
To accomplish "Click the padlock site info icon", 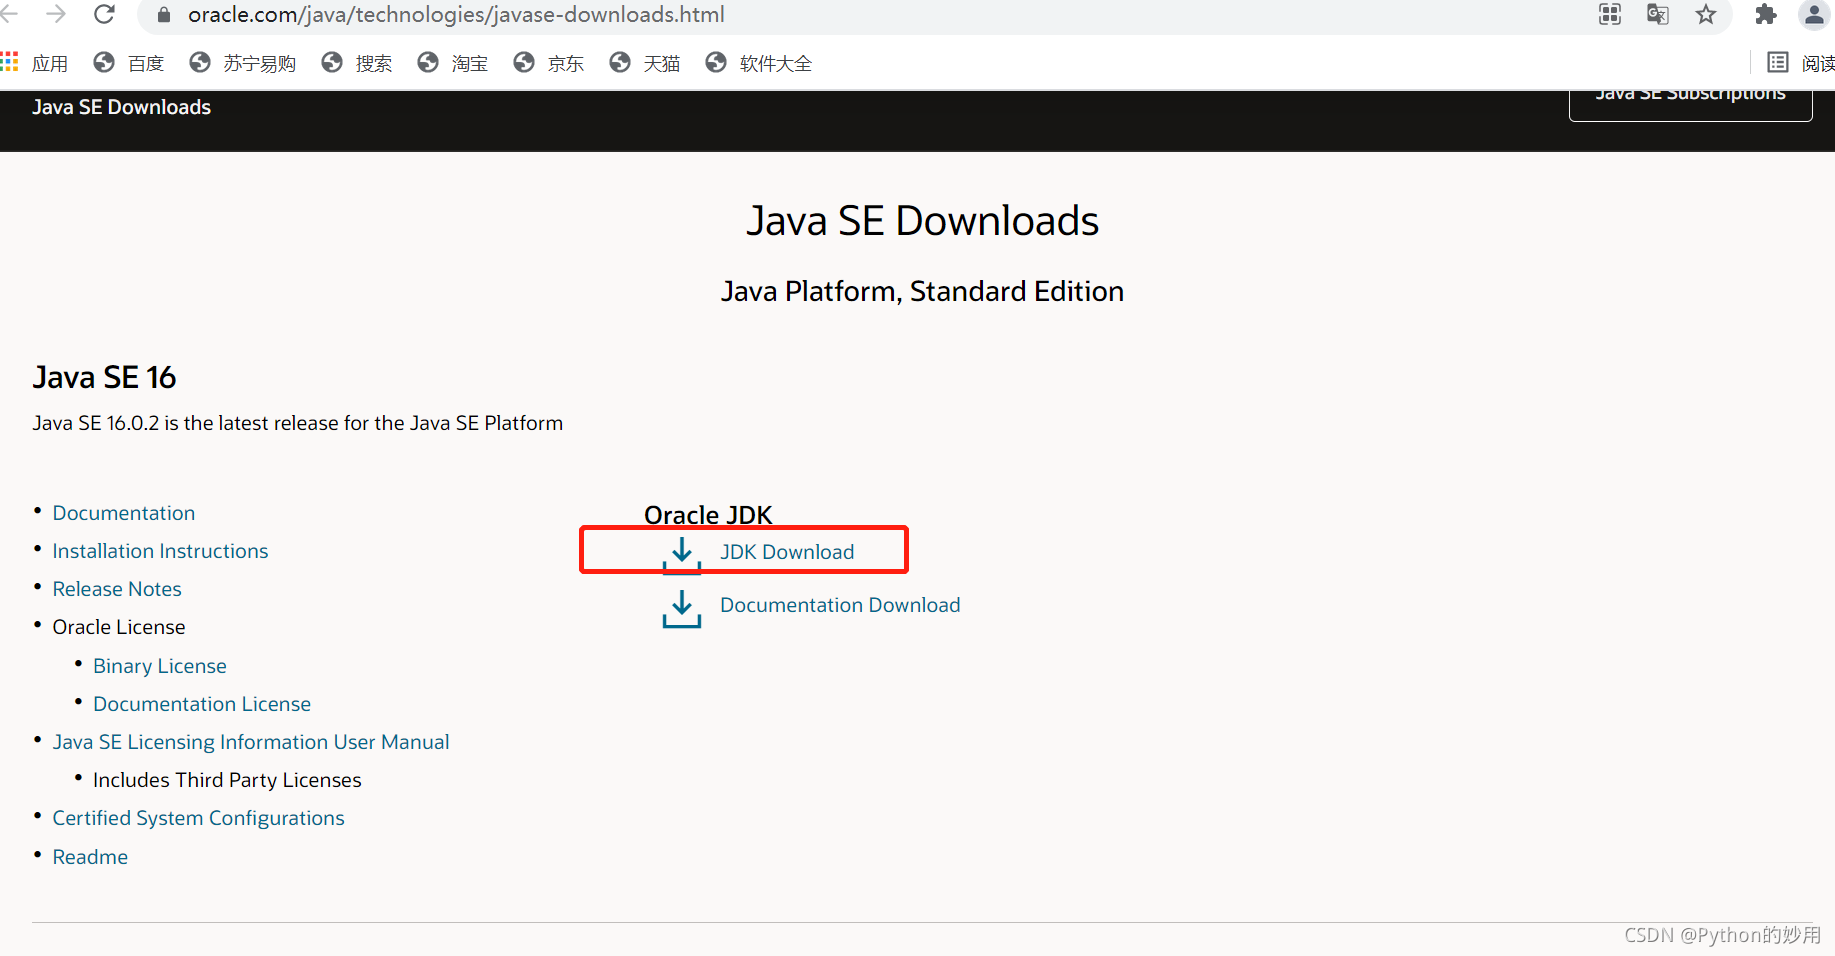I will [164, 15].
